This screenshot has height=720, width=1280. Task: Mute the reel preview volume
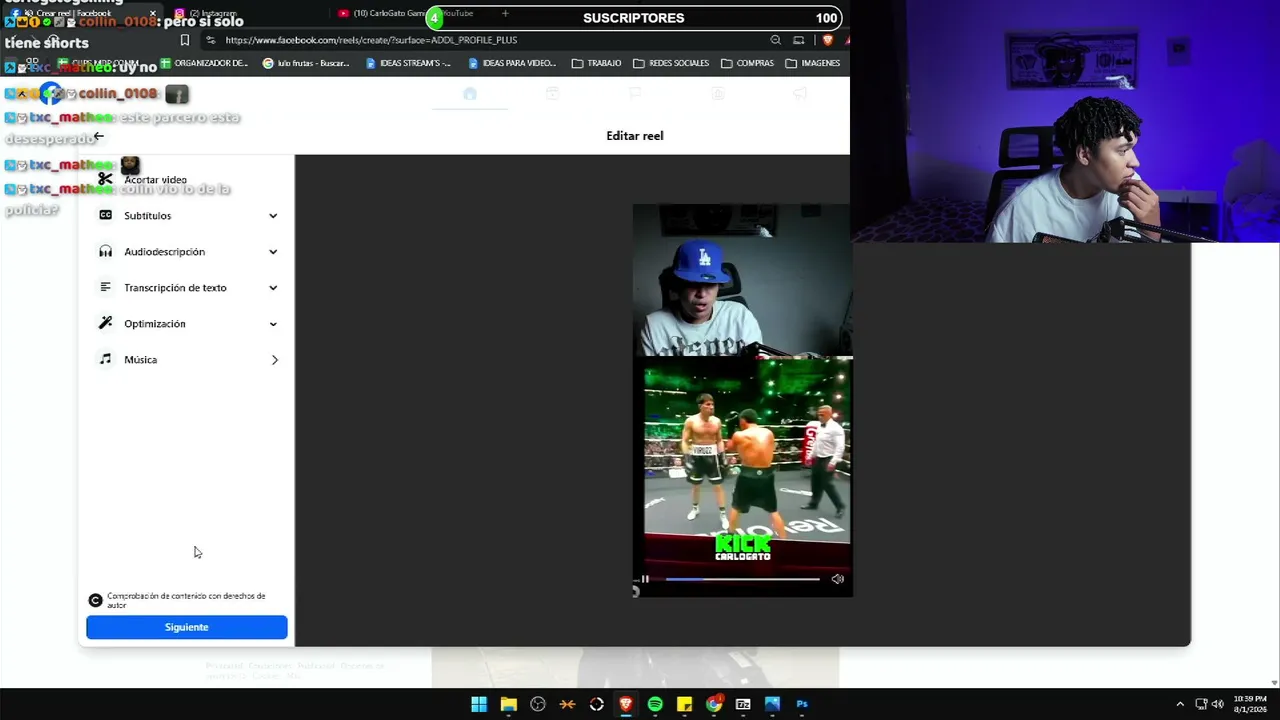pyautogui.click(x=837, y=579)
